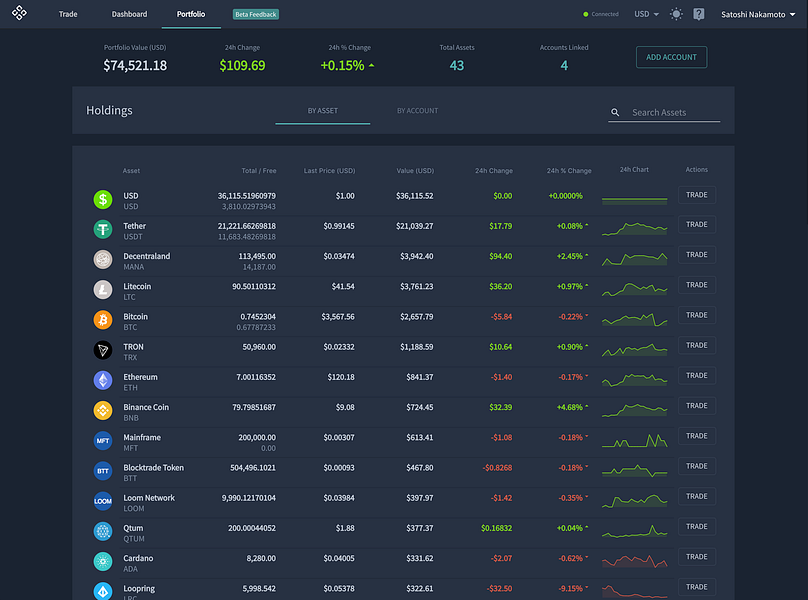Click Trade button for Ethereum row

(x=697, y=376)
